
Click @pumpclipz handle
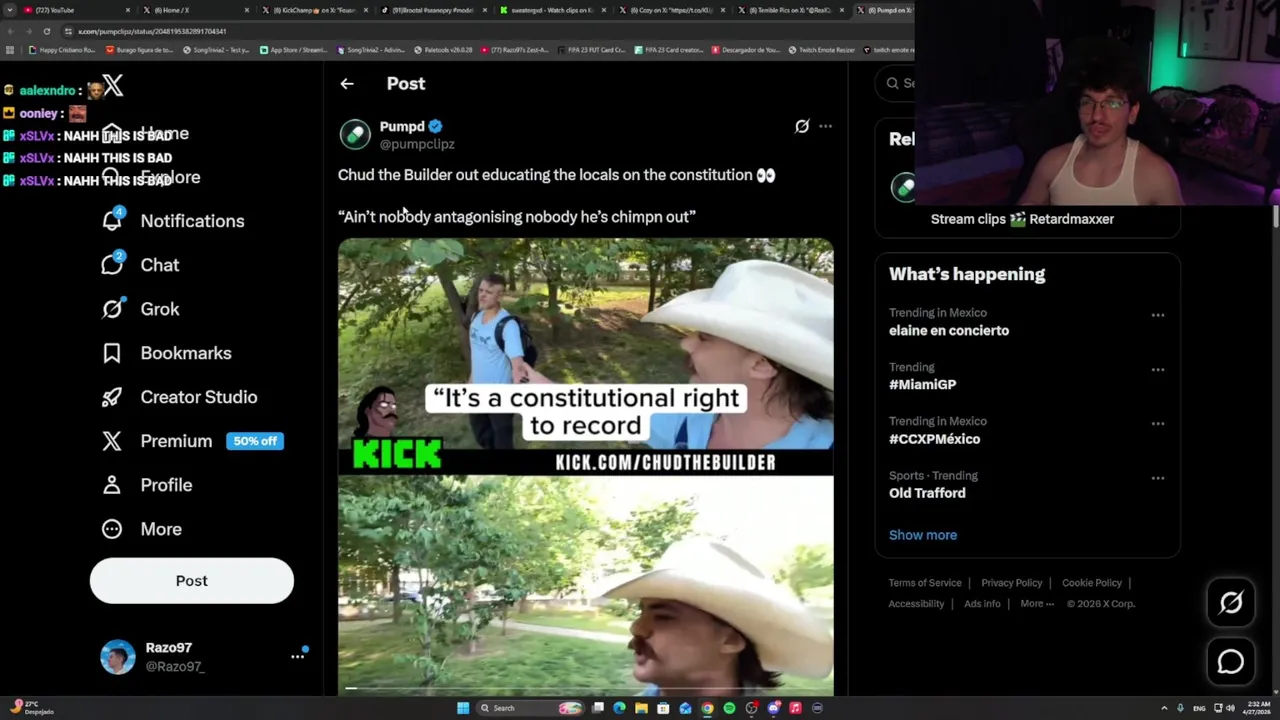pos(417,144)
